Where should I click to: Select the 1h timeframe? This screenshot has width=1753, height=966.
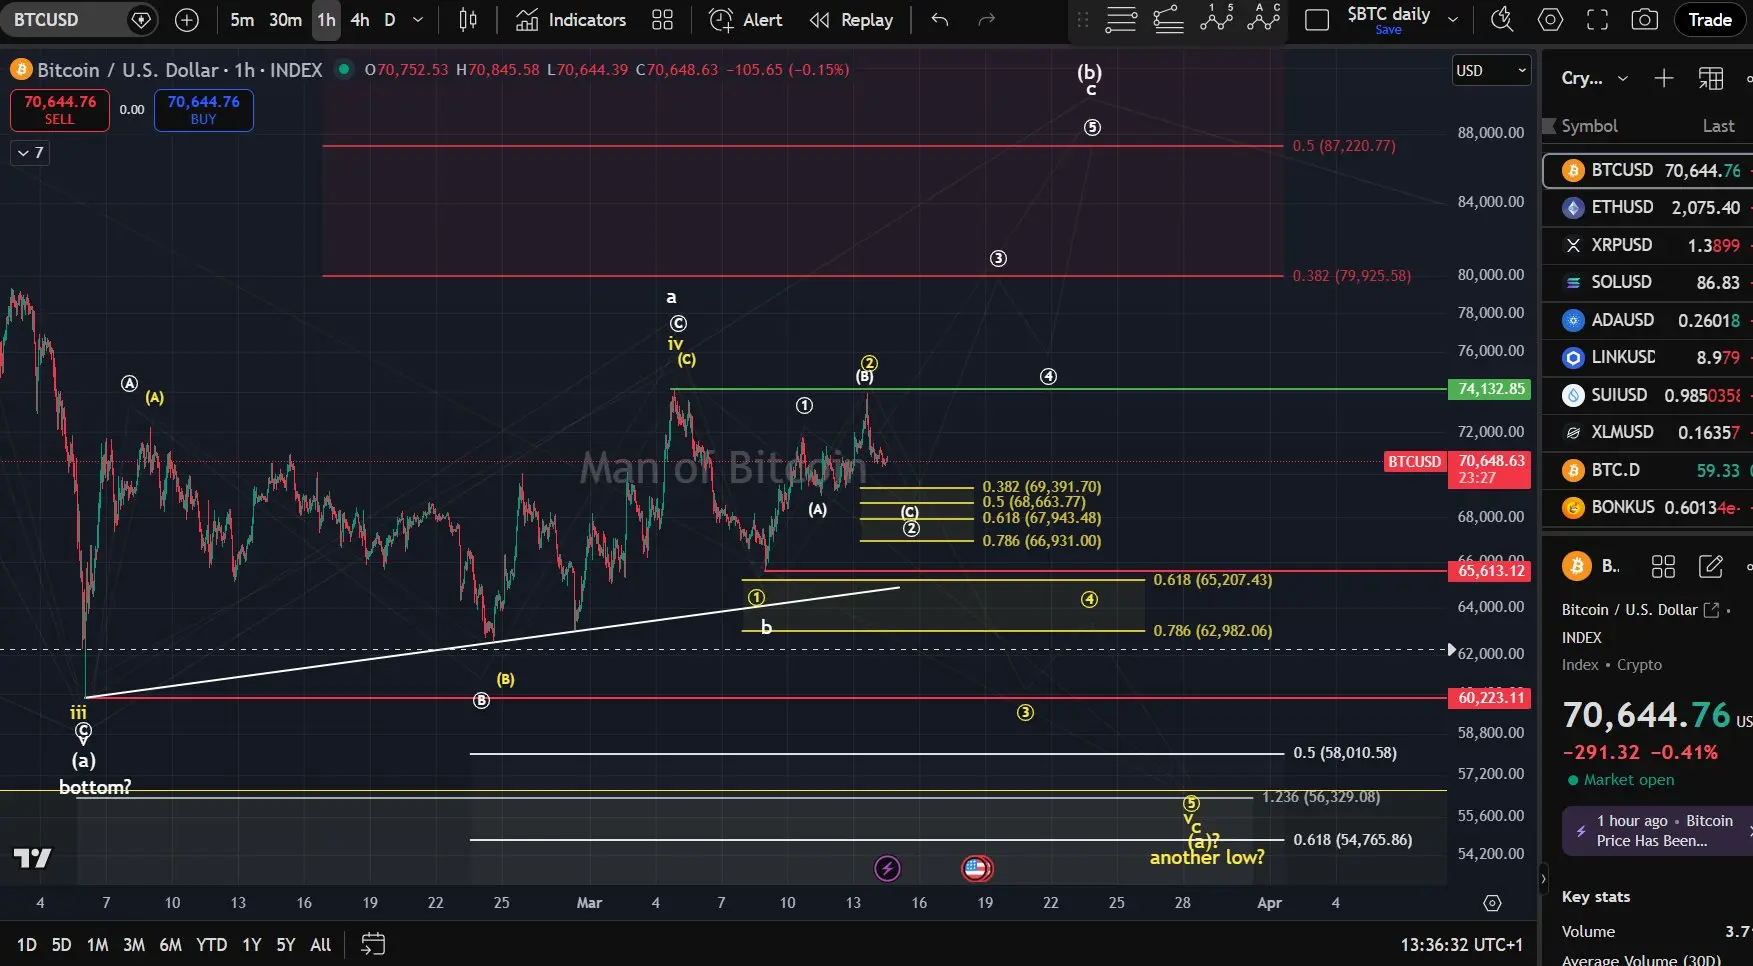coord(326,20)
